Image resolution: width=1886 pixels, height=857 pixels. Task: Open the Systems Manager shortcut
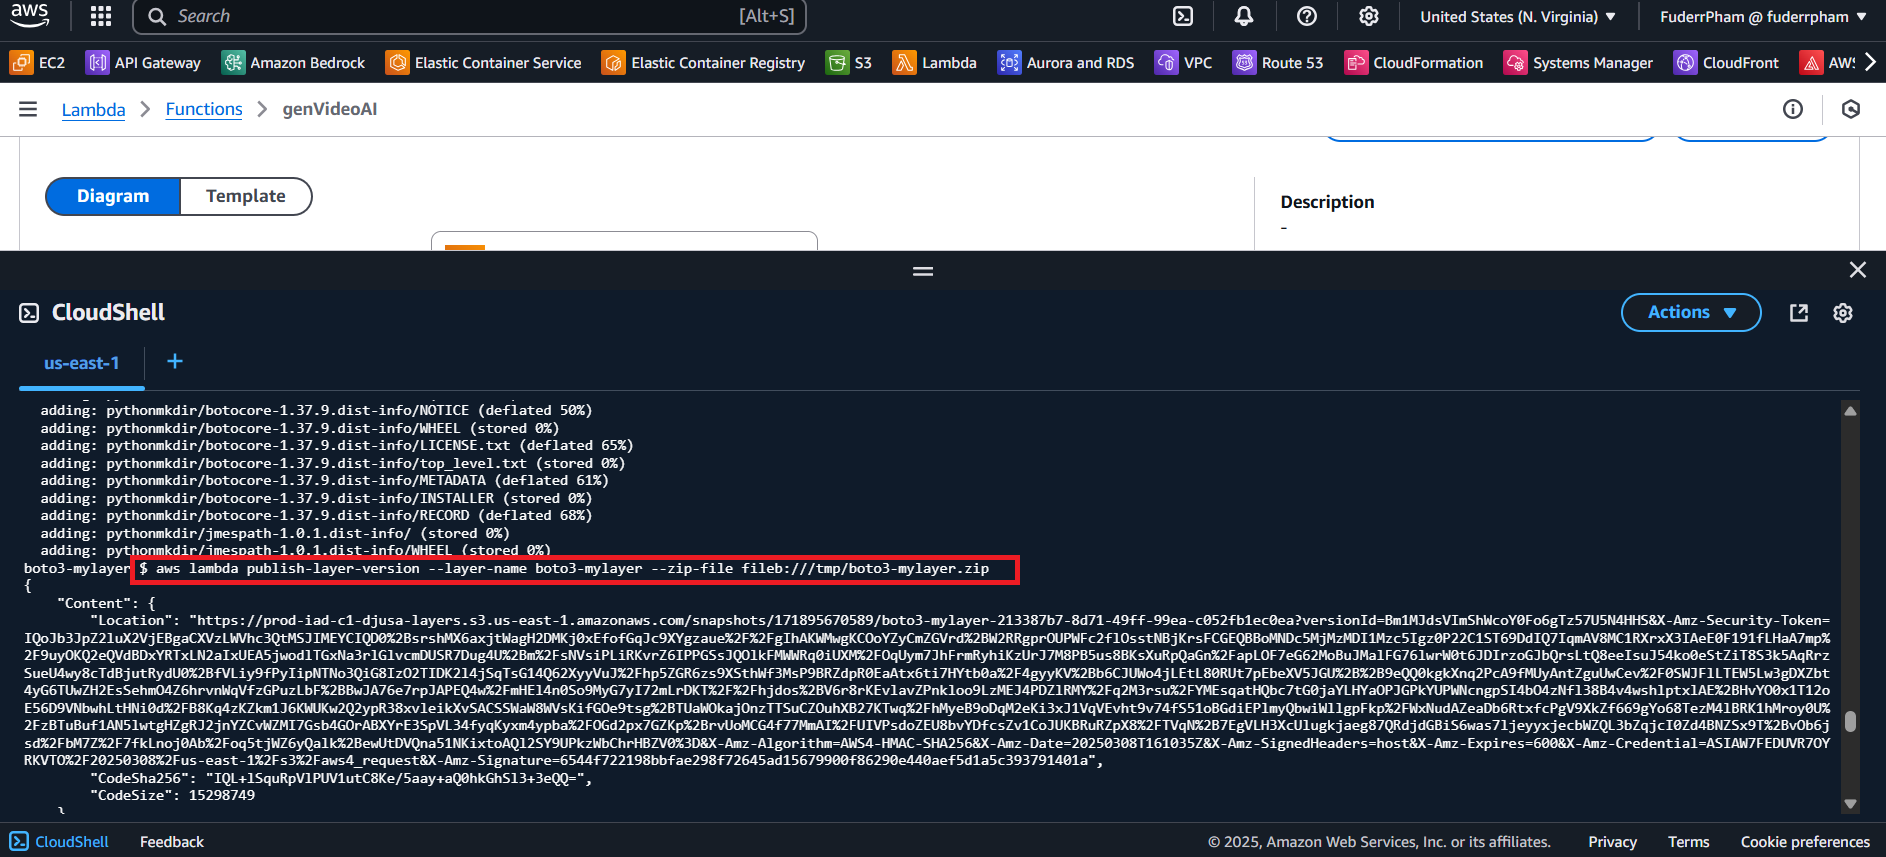pyautogui.click(x=1579, y=63)
